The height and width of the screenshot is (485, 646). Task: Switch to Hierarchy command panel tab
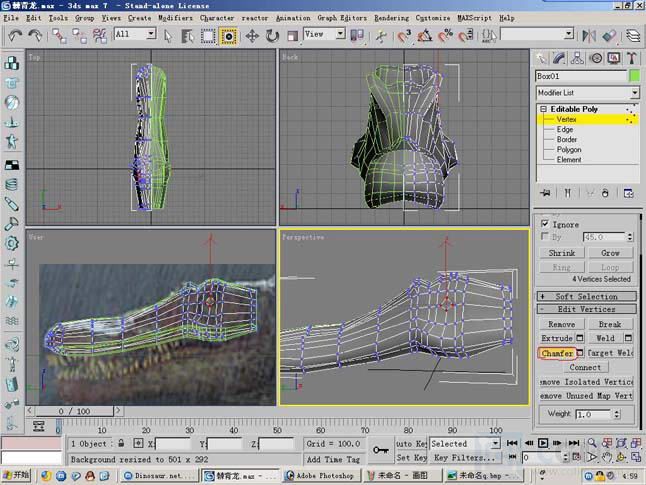click(x=577, y=59)
